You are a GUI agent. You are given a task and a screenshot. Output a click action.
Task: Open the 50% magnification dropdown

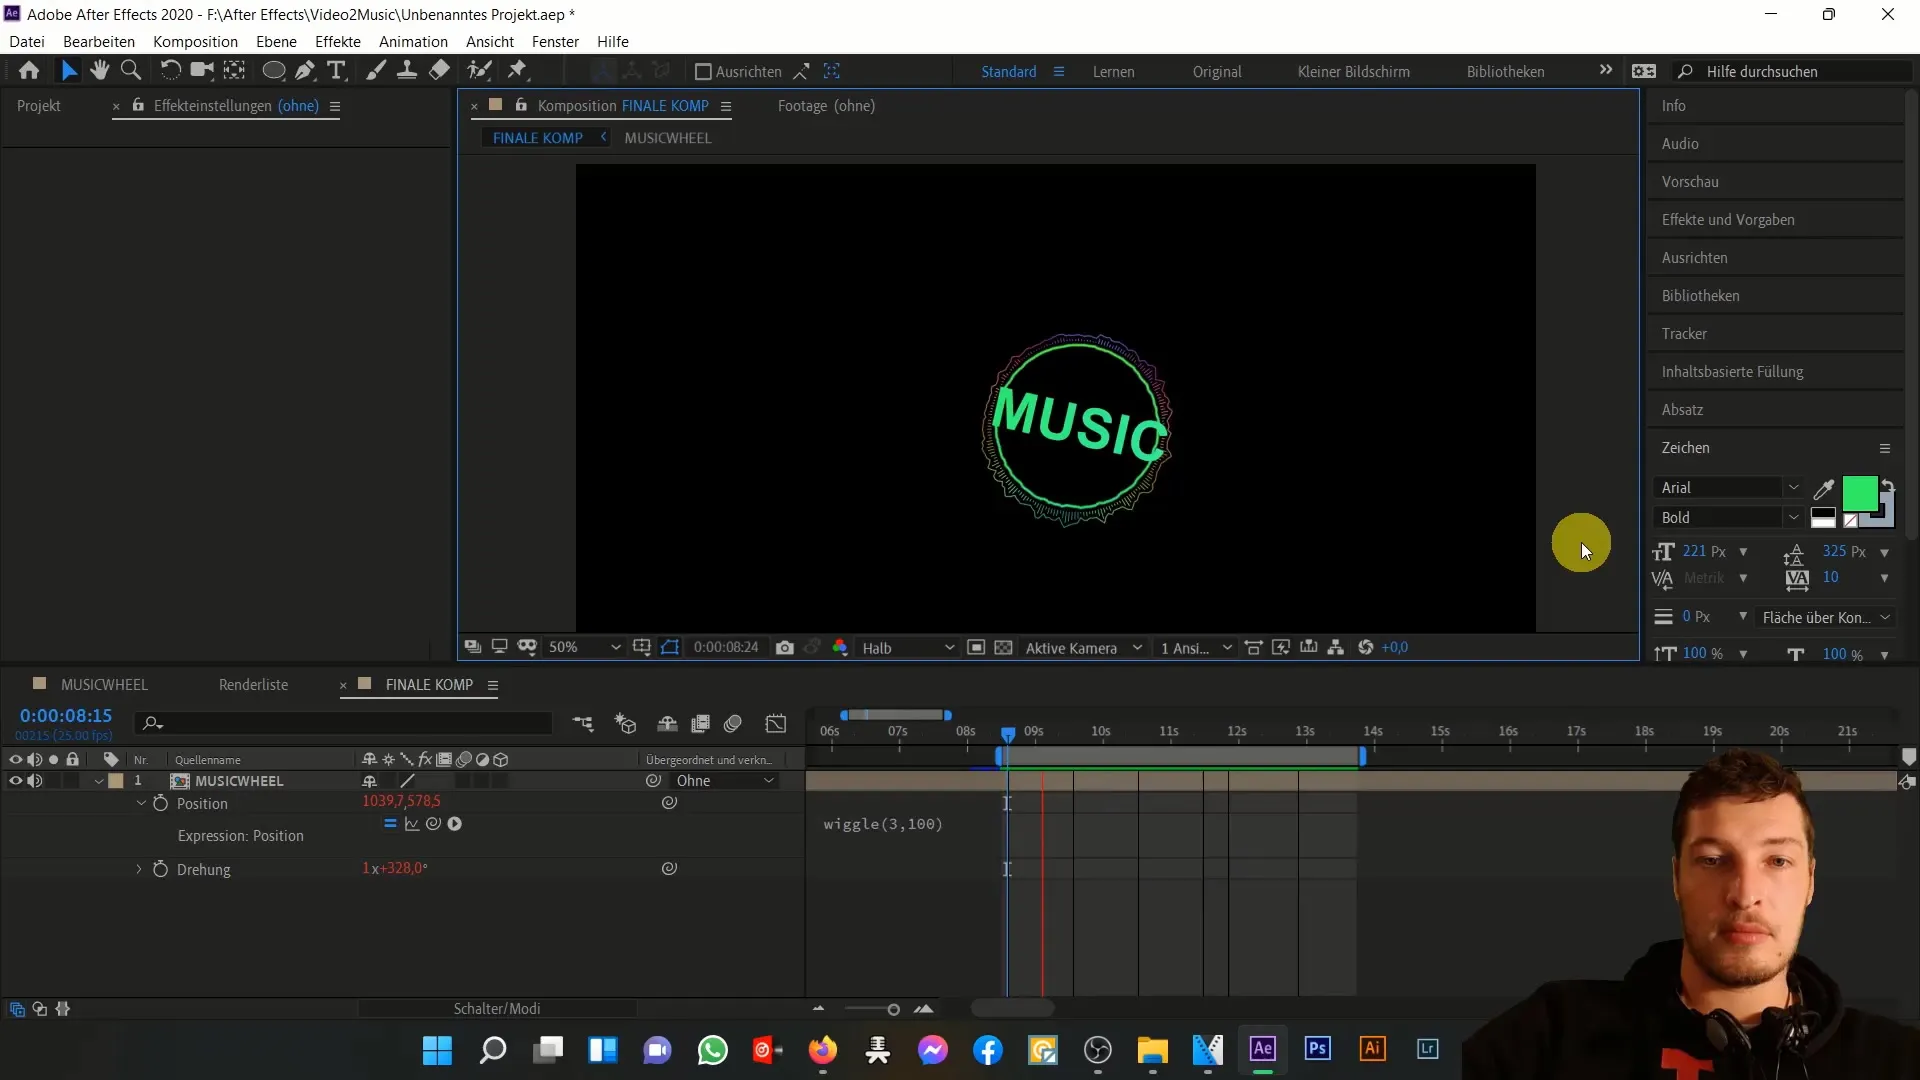pyautogui.click(x=584, y=648)
